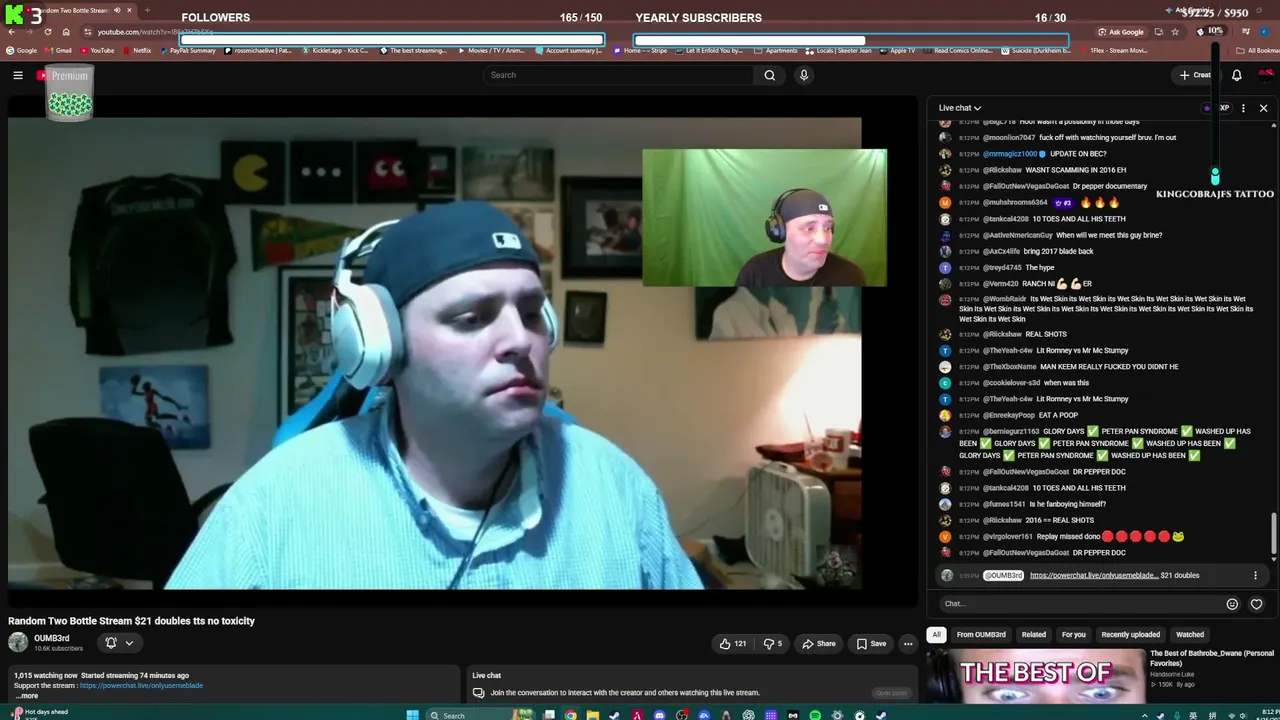Image resolution: width=1280 pixels, height=720 pixels.
Task: Like the video
Action: coord(733,644)
